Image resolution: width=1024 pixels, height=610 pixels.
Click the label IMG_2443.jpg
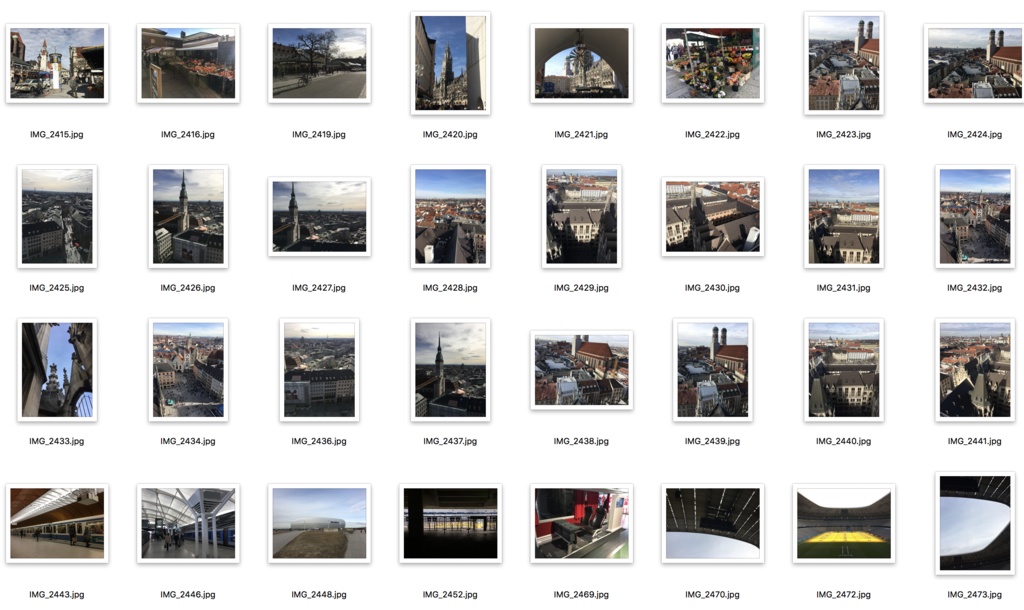coord(57,595)
